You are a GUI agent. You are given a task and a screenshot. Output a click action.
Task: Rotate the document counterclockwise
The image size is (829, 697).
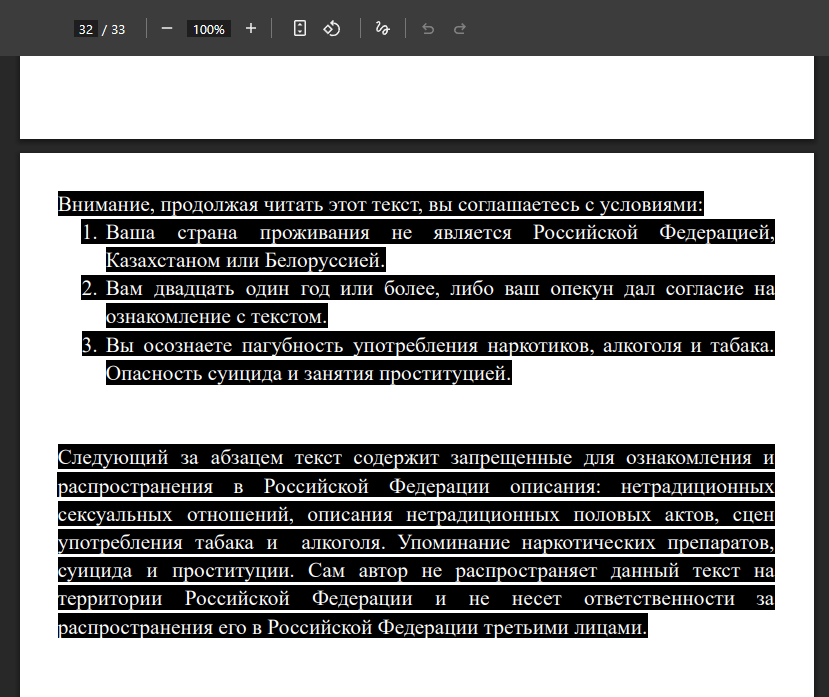(332, 29)
